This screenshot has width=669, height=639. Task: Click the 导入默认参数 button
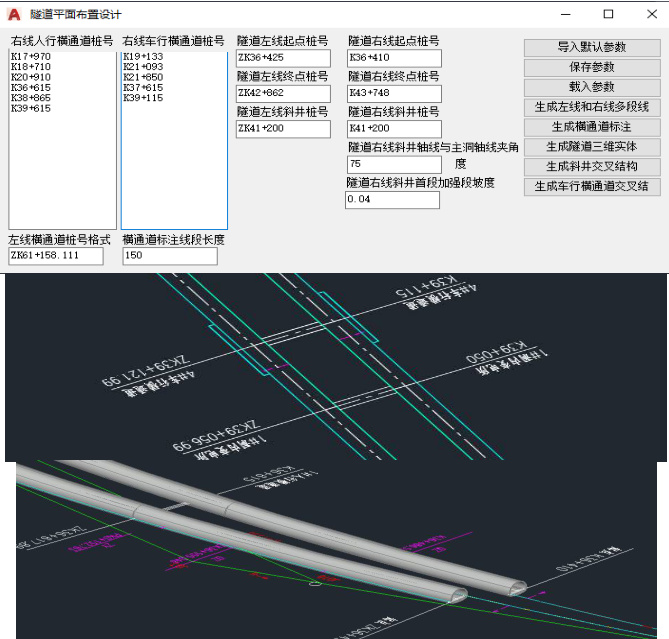click(x=592, y=47)
